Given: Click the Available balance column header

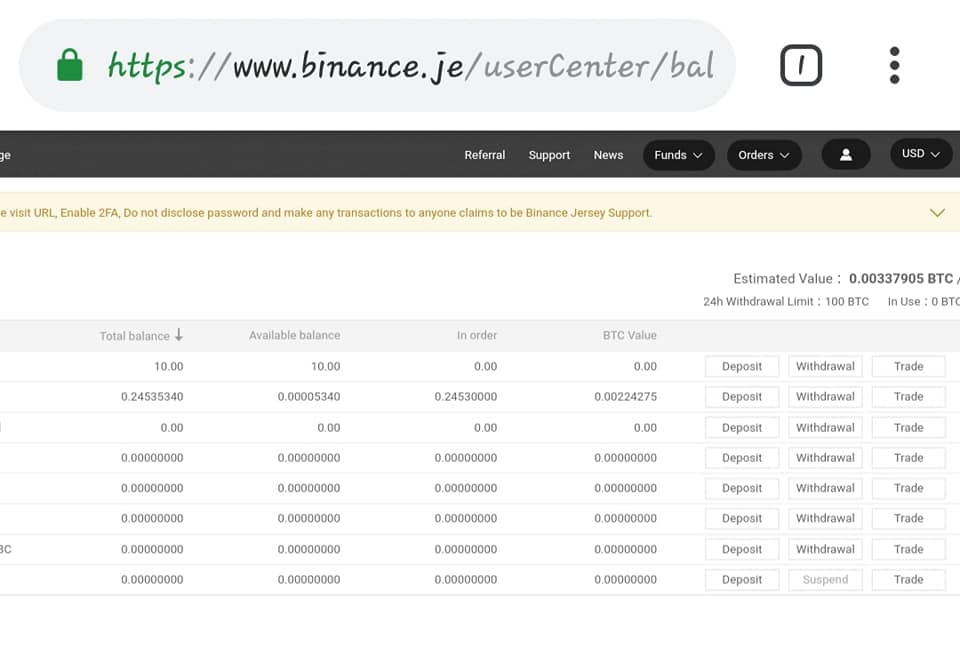Looking at the screenshot, I should click(294, 336).
